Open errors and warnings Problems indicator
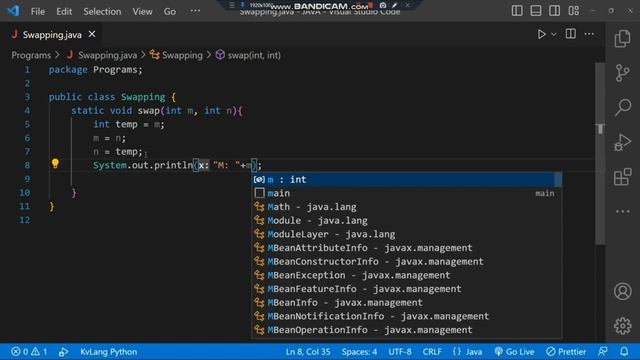This screenshot has height=360, width=640. click(x=29, y=351)
